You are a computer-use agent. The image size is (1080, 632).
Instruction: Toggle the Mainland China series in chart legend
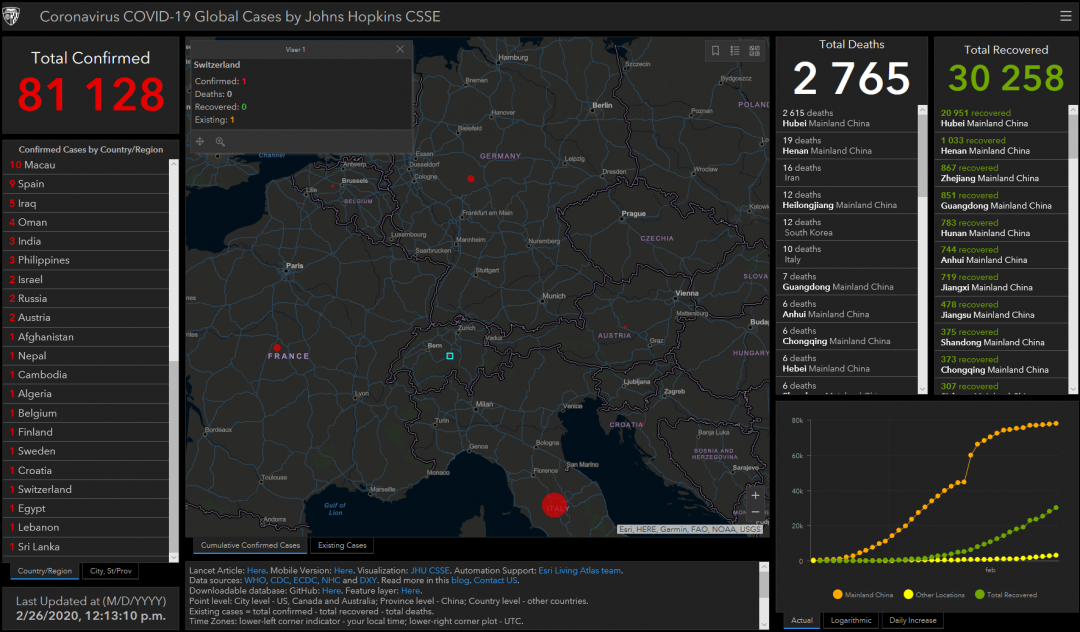(x=862, y=595)
